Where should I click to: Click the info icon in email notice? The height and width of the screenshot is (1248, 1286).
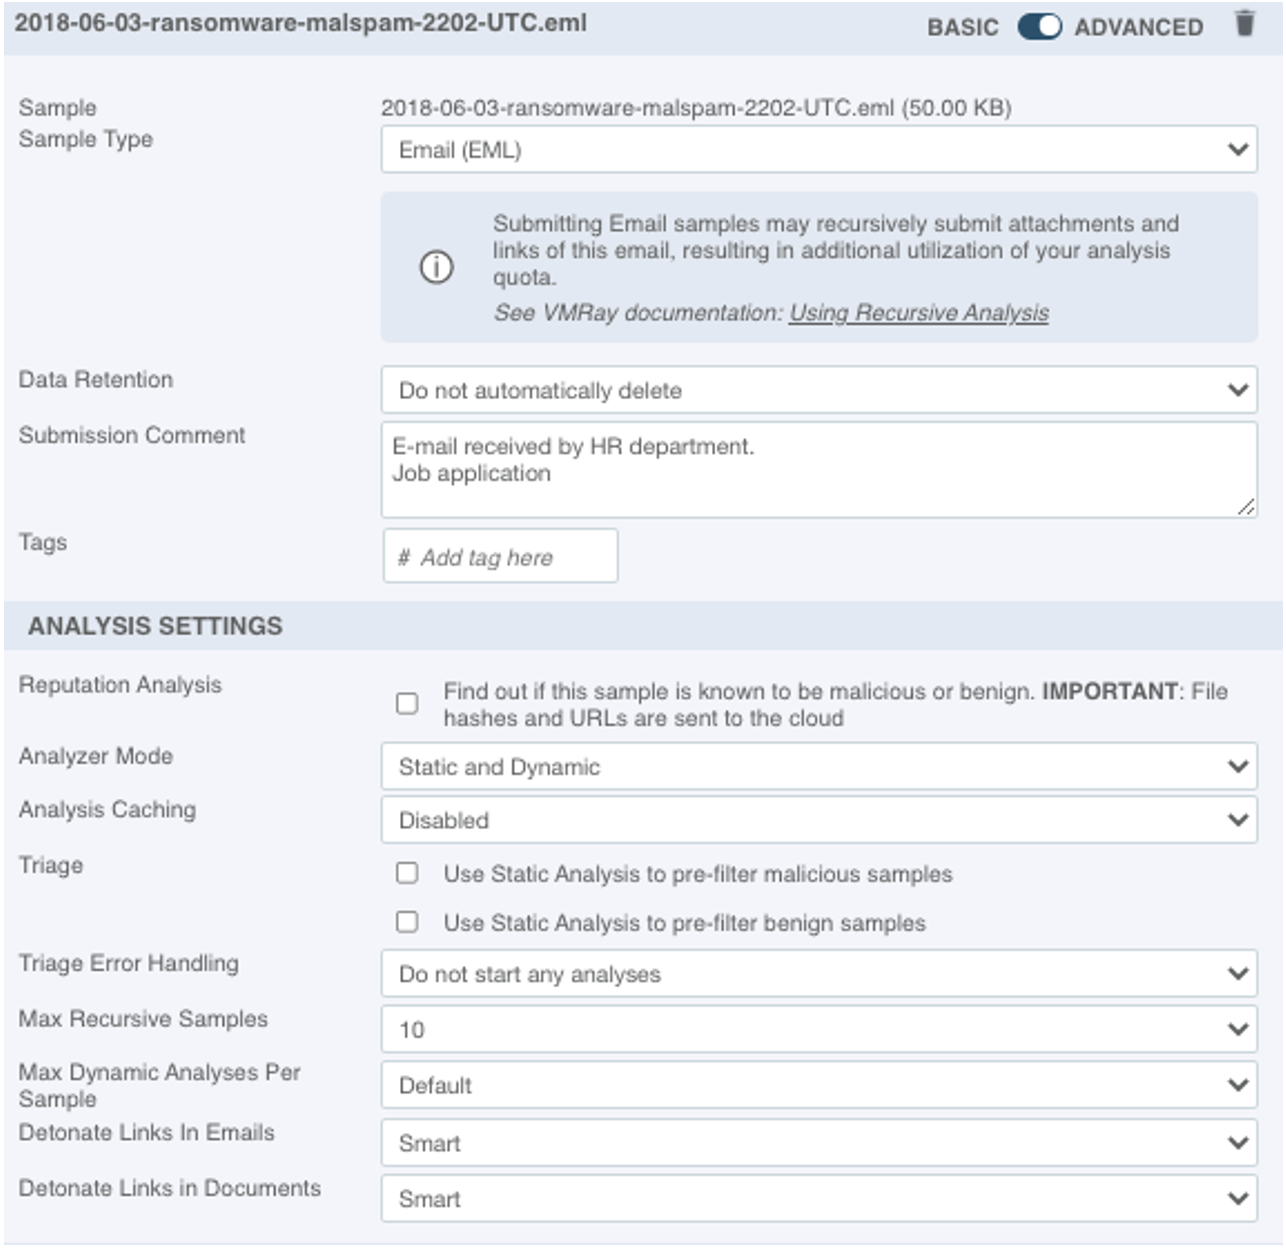tap(436, 267)
